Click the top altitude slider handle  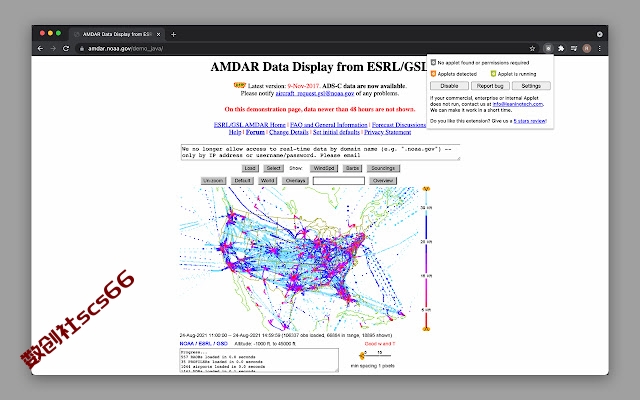[x=426, y=189]
